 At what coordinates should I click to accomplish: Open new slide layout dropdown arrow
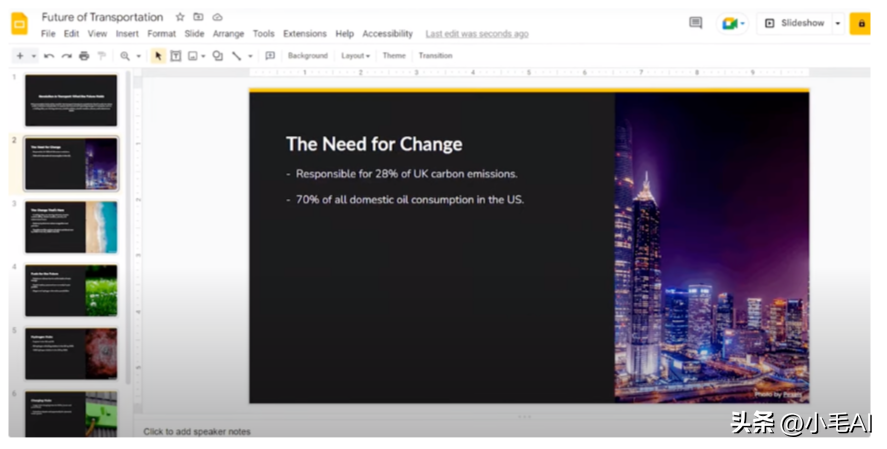coord(33,56)
